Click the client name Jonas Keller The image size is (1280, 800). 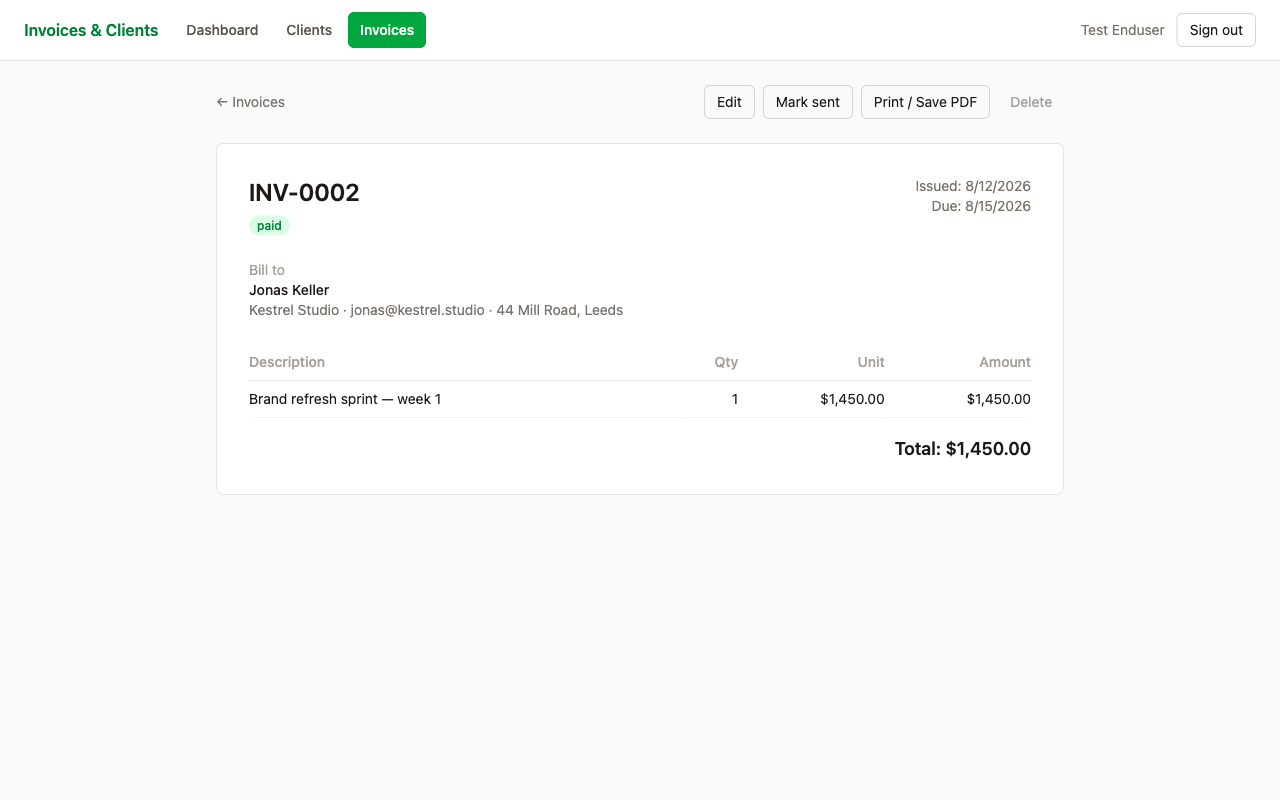pos(289,290)
